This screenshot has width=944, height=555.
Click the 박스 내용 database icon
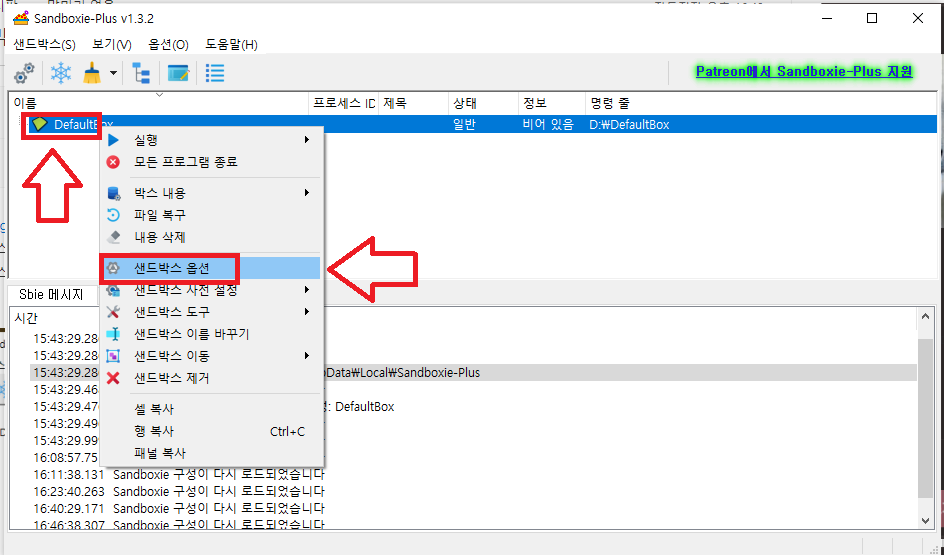tap(113, 193)
